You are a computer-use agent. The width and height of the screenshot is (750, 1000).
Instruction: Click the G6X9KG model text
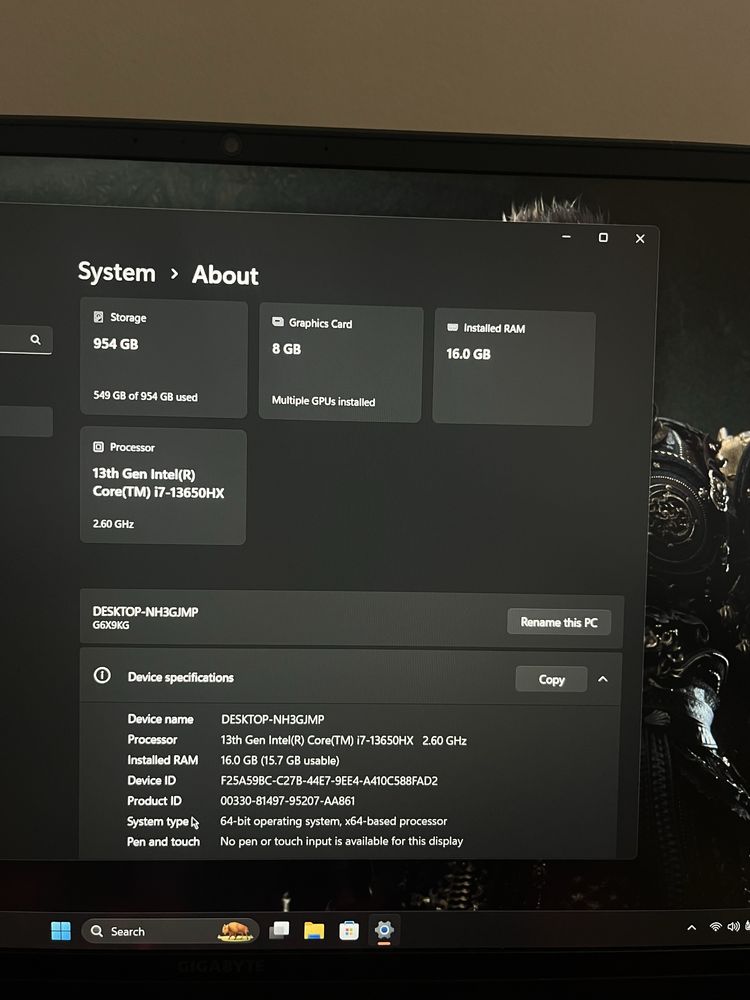pyautogui.click(x=111, y=626)
